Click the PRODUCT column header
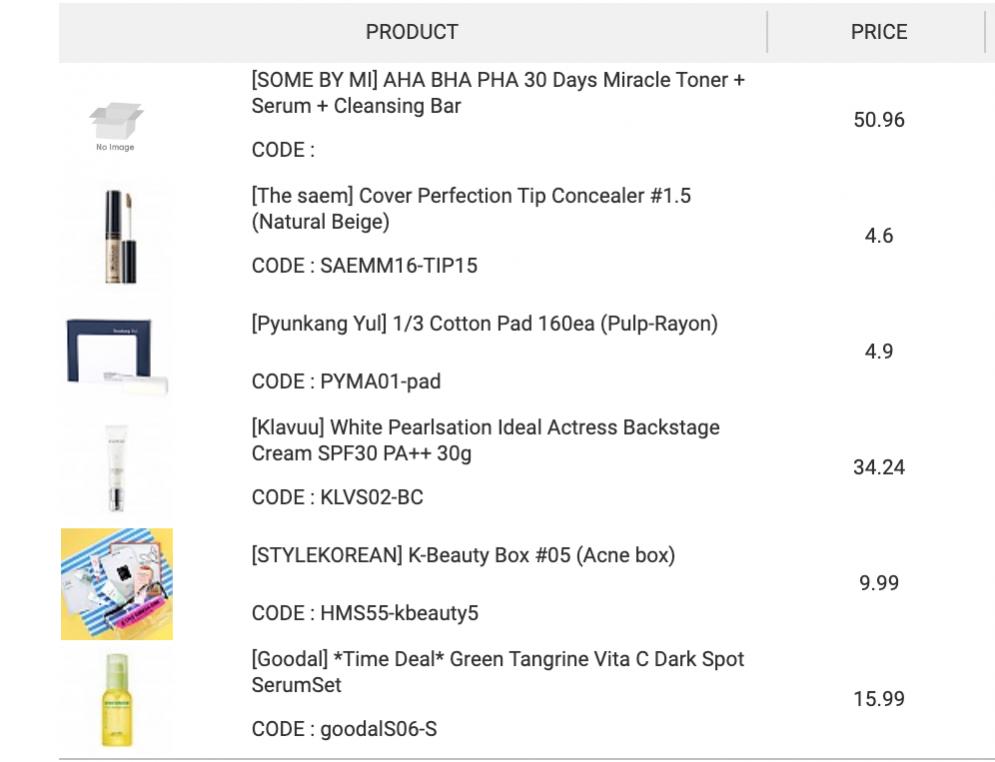Image resolution: width=995 pixels, height=762 pixels. (x=412, y=32)
